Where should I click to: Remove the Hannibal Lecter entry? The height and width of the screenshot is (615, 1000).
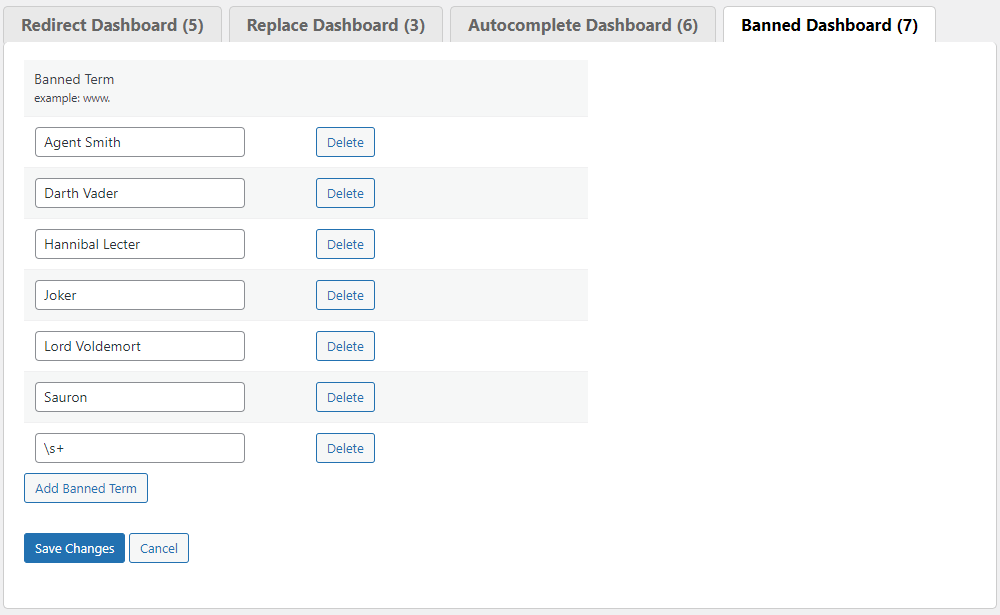pyautogui.click(x=345, y=244)
